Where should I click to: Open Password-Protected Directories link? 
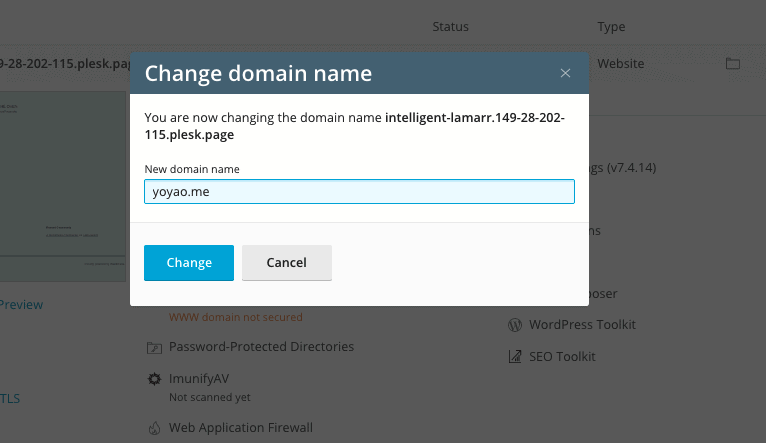(x=261, y=347)
